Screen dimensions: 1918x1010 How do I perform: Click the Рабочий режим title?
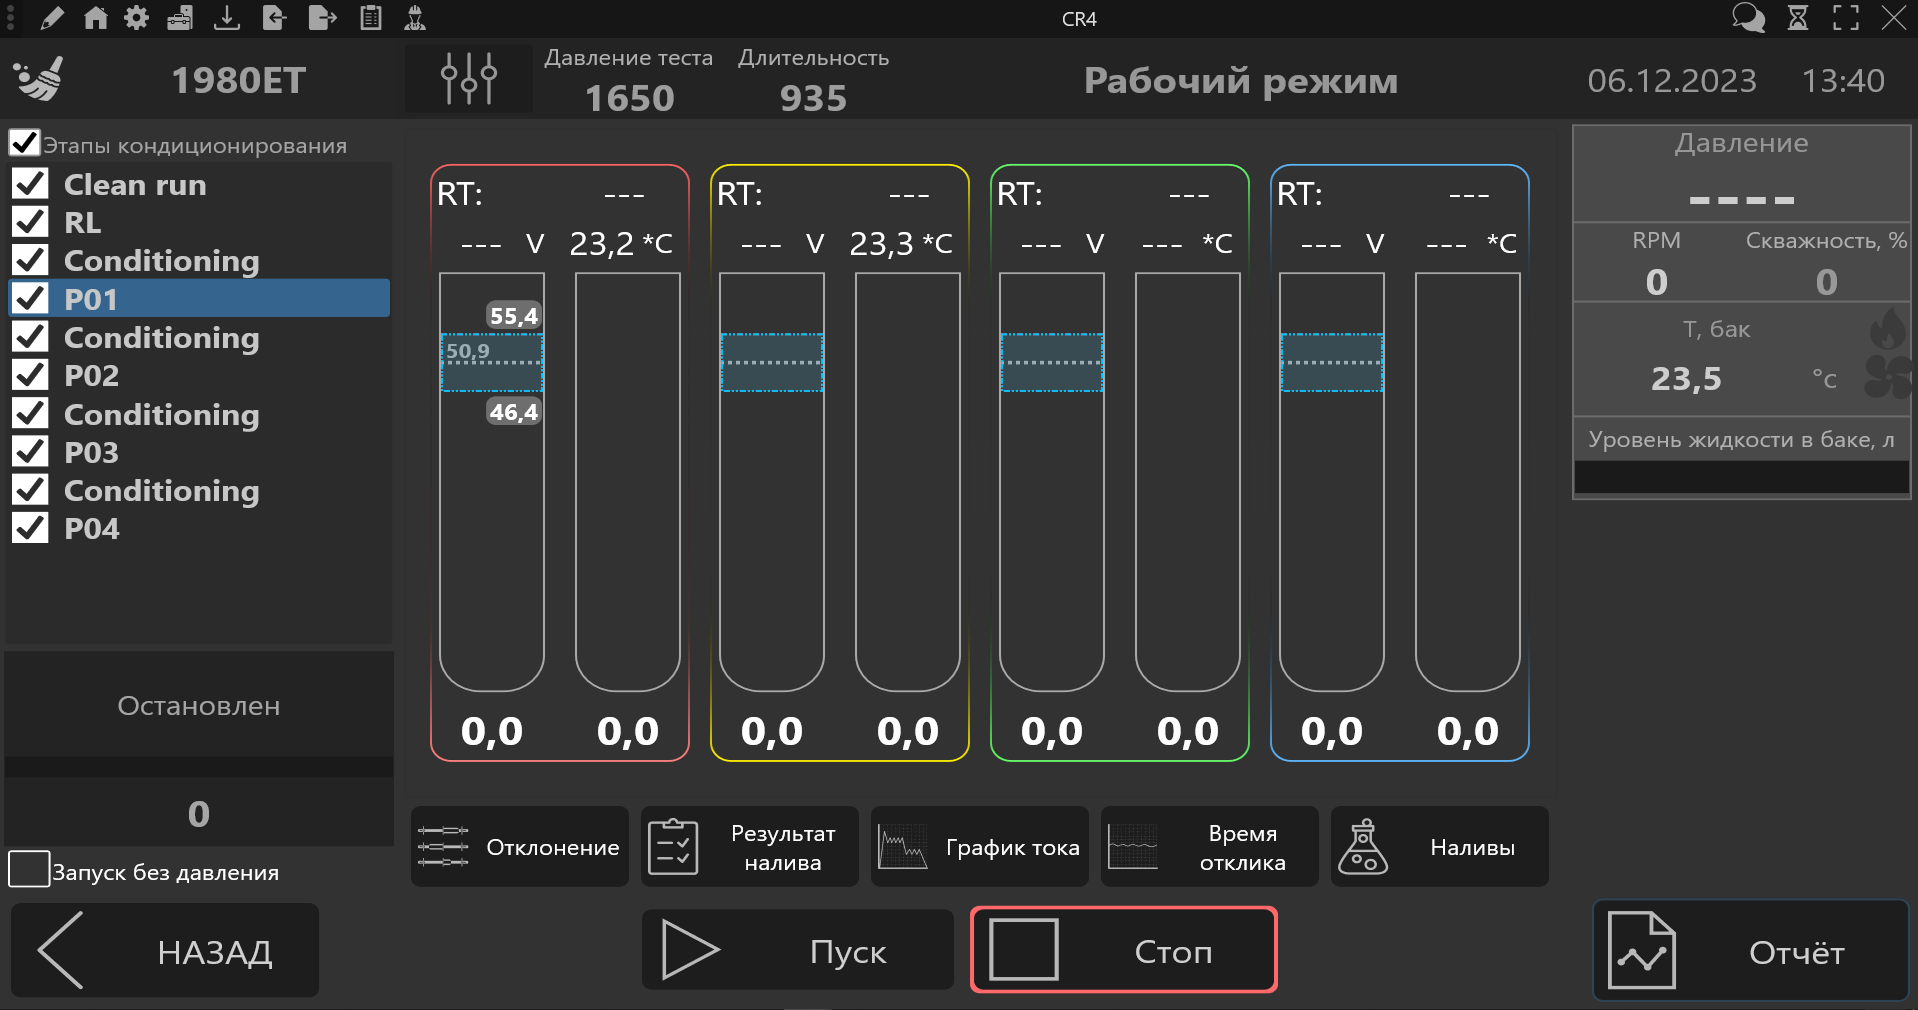click(x=1241, y=80)
